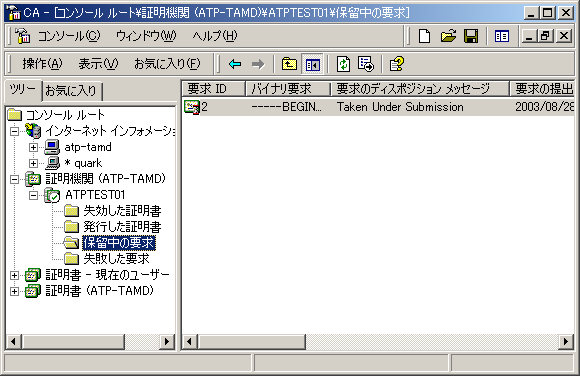Click the New console document icon

[424, 36]
